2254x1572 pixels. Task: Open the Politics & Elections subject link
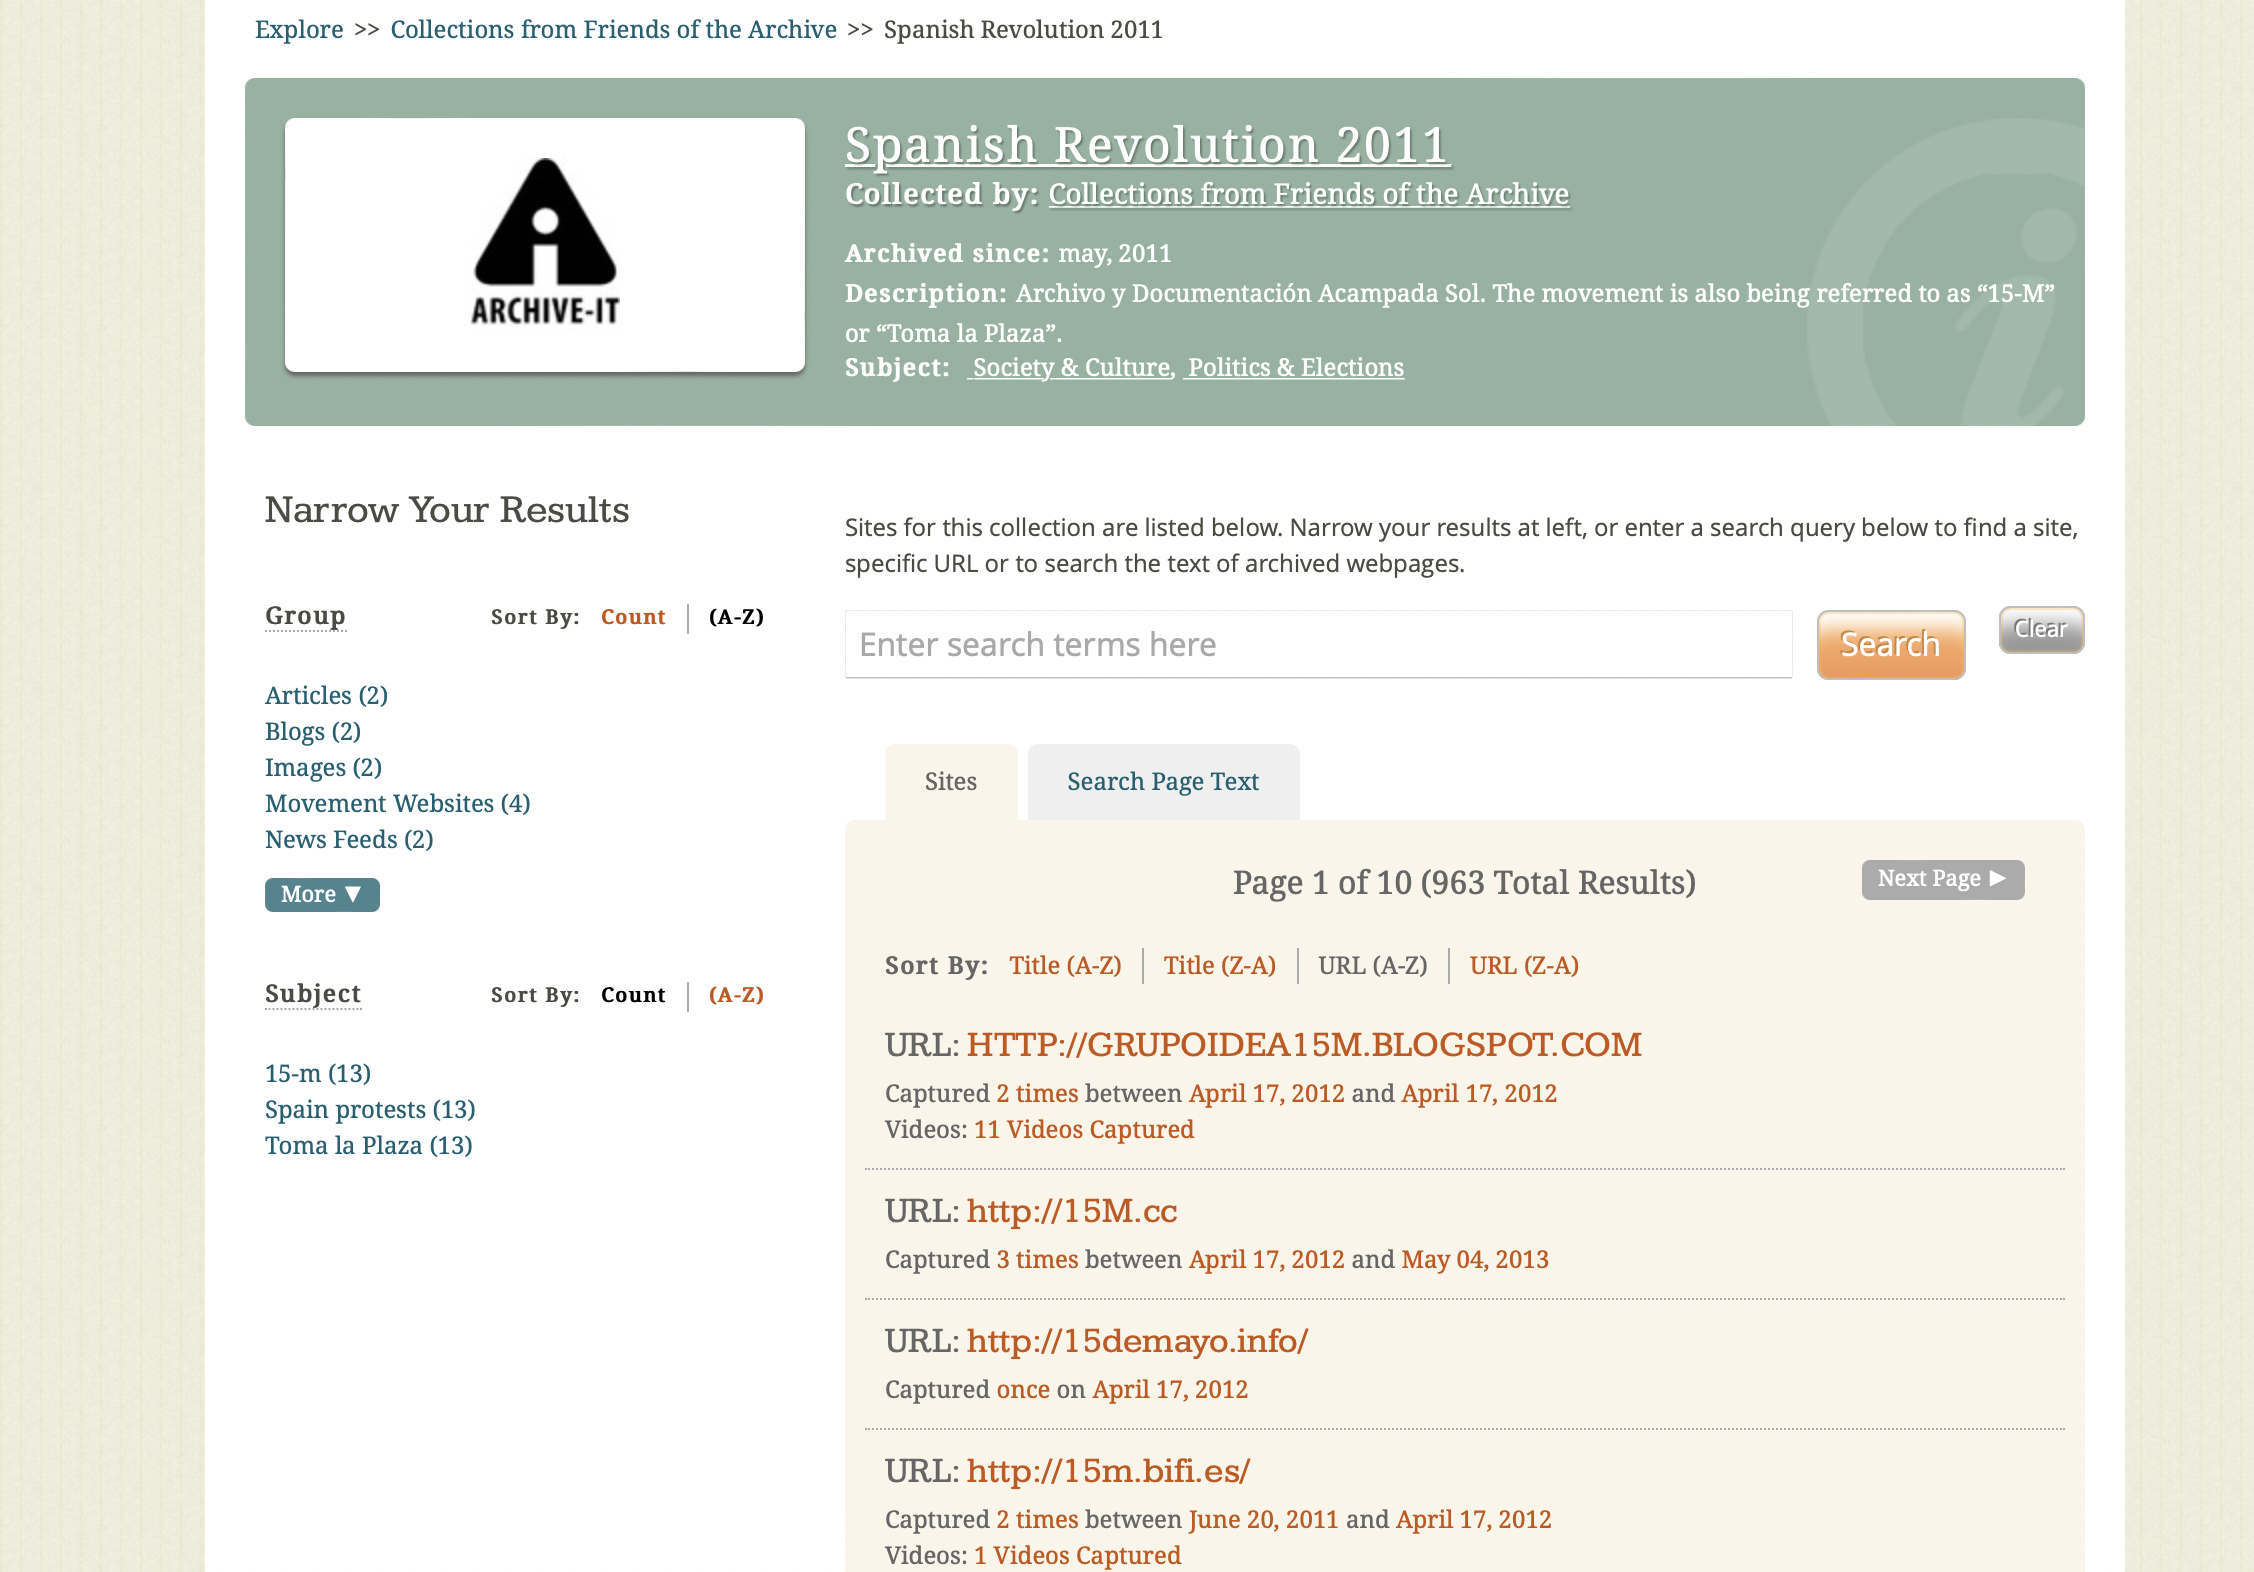(x=1295, y=368)
